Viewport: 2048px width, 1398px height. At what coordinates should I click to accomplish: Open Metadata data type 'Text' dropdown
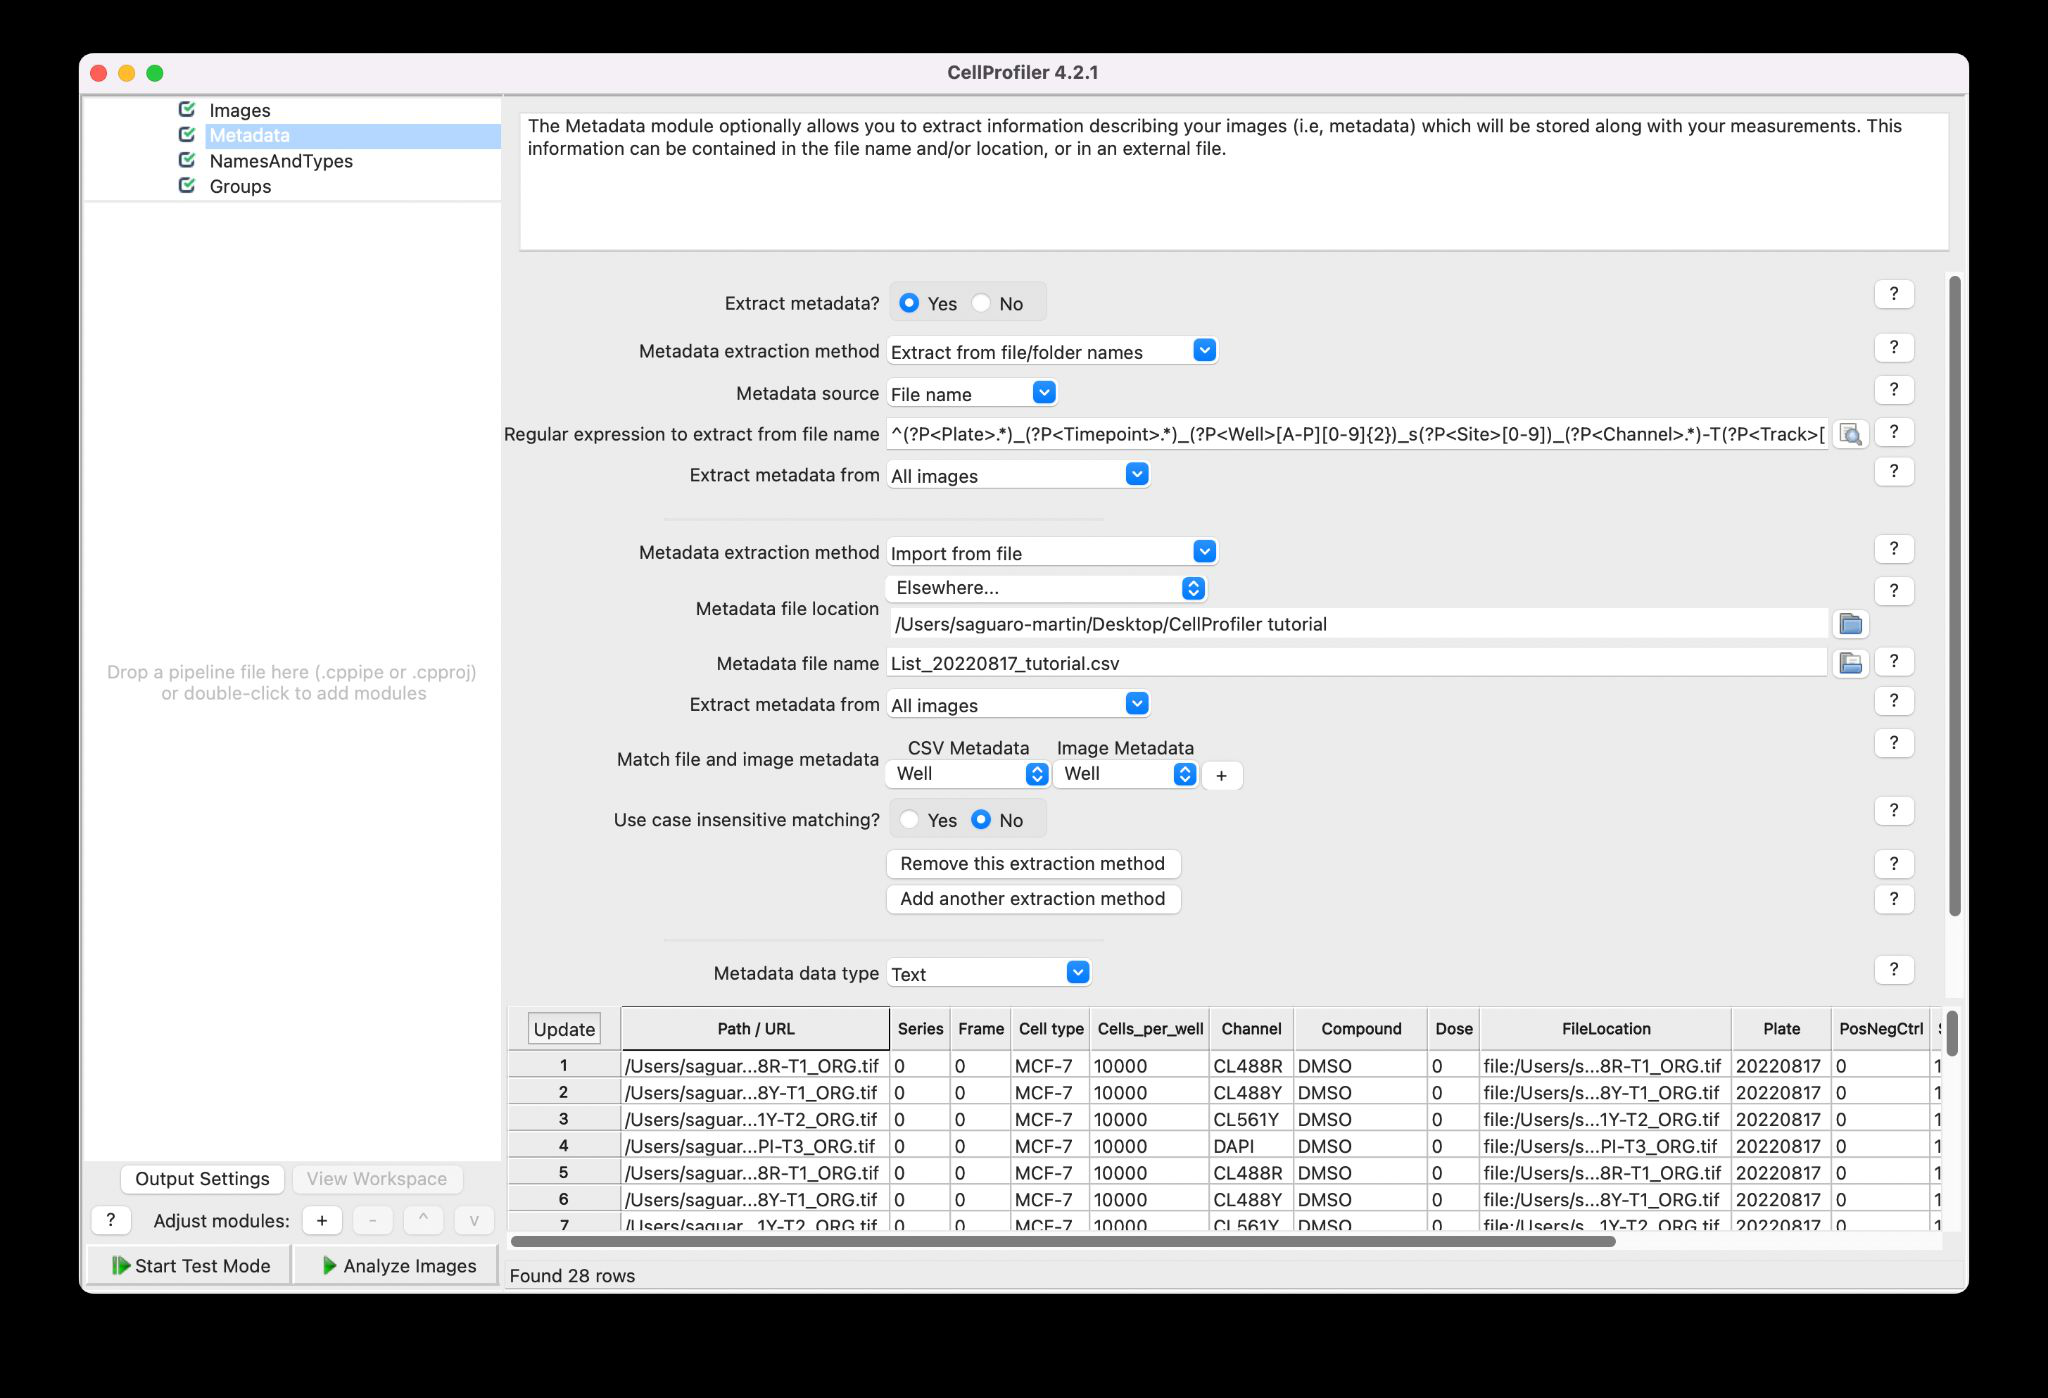click(x=989, y=973)
